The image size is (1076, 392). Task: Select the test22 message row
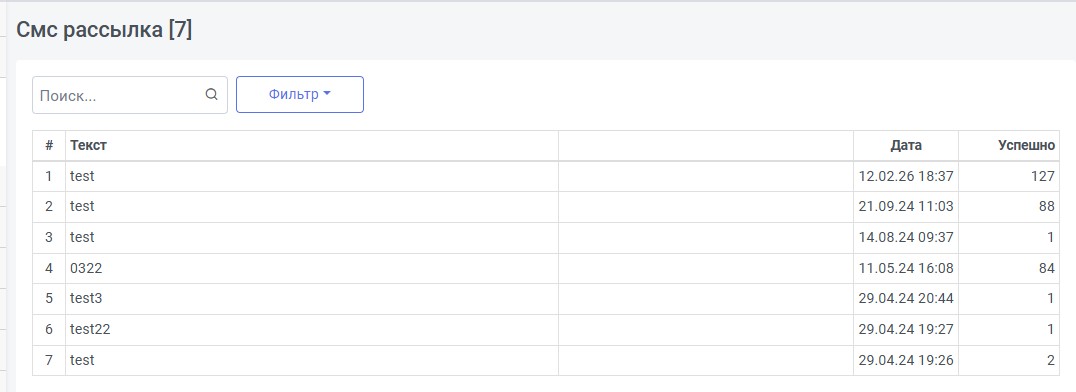pyautogui.click(x=546, y=330)
